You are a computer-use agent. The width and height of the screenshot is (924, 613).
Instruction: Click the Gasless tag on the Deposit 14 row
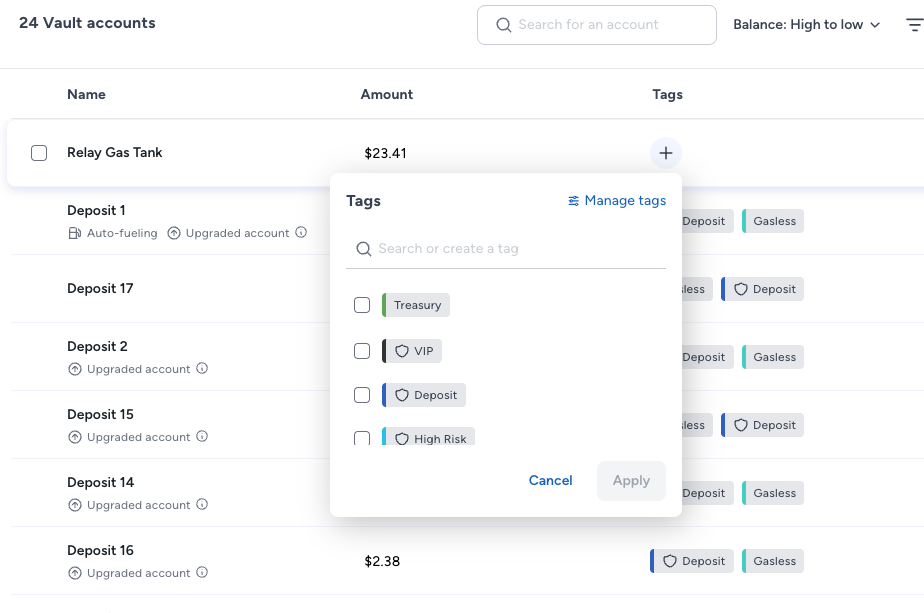(773, 493)
